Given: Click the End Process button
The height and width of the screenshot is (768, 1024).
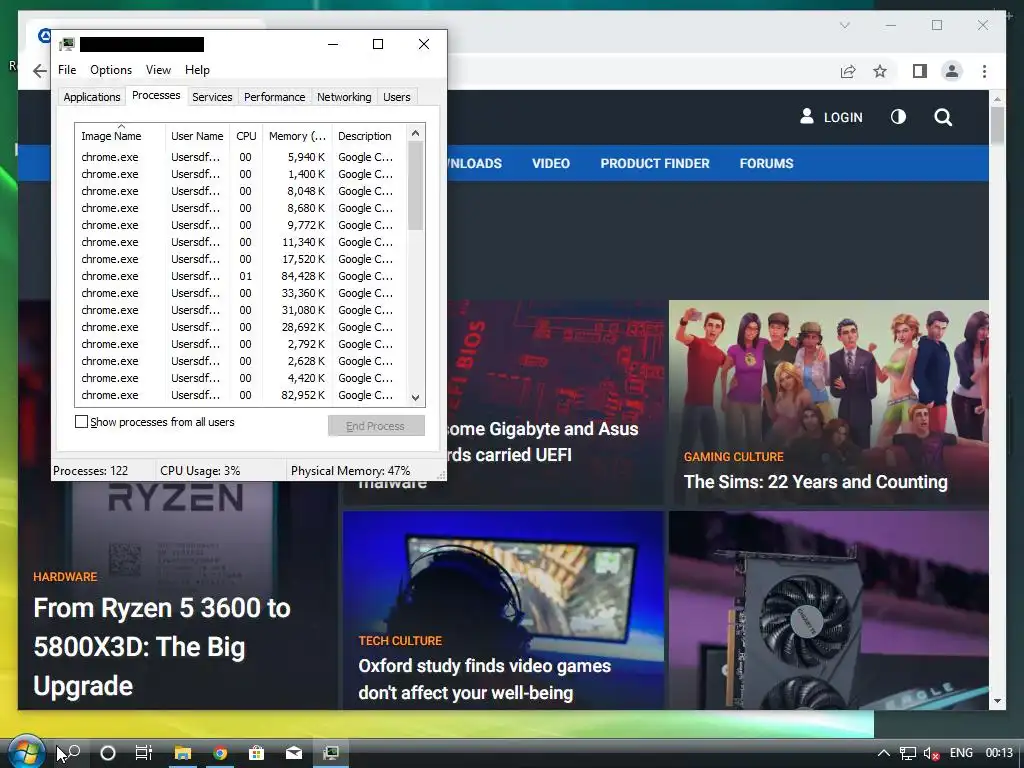Looking at the screenshot, I should click(376, 426).
